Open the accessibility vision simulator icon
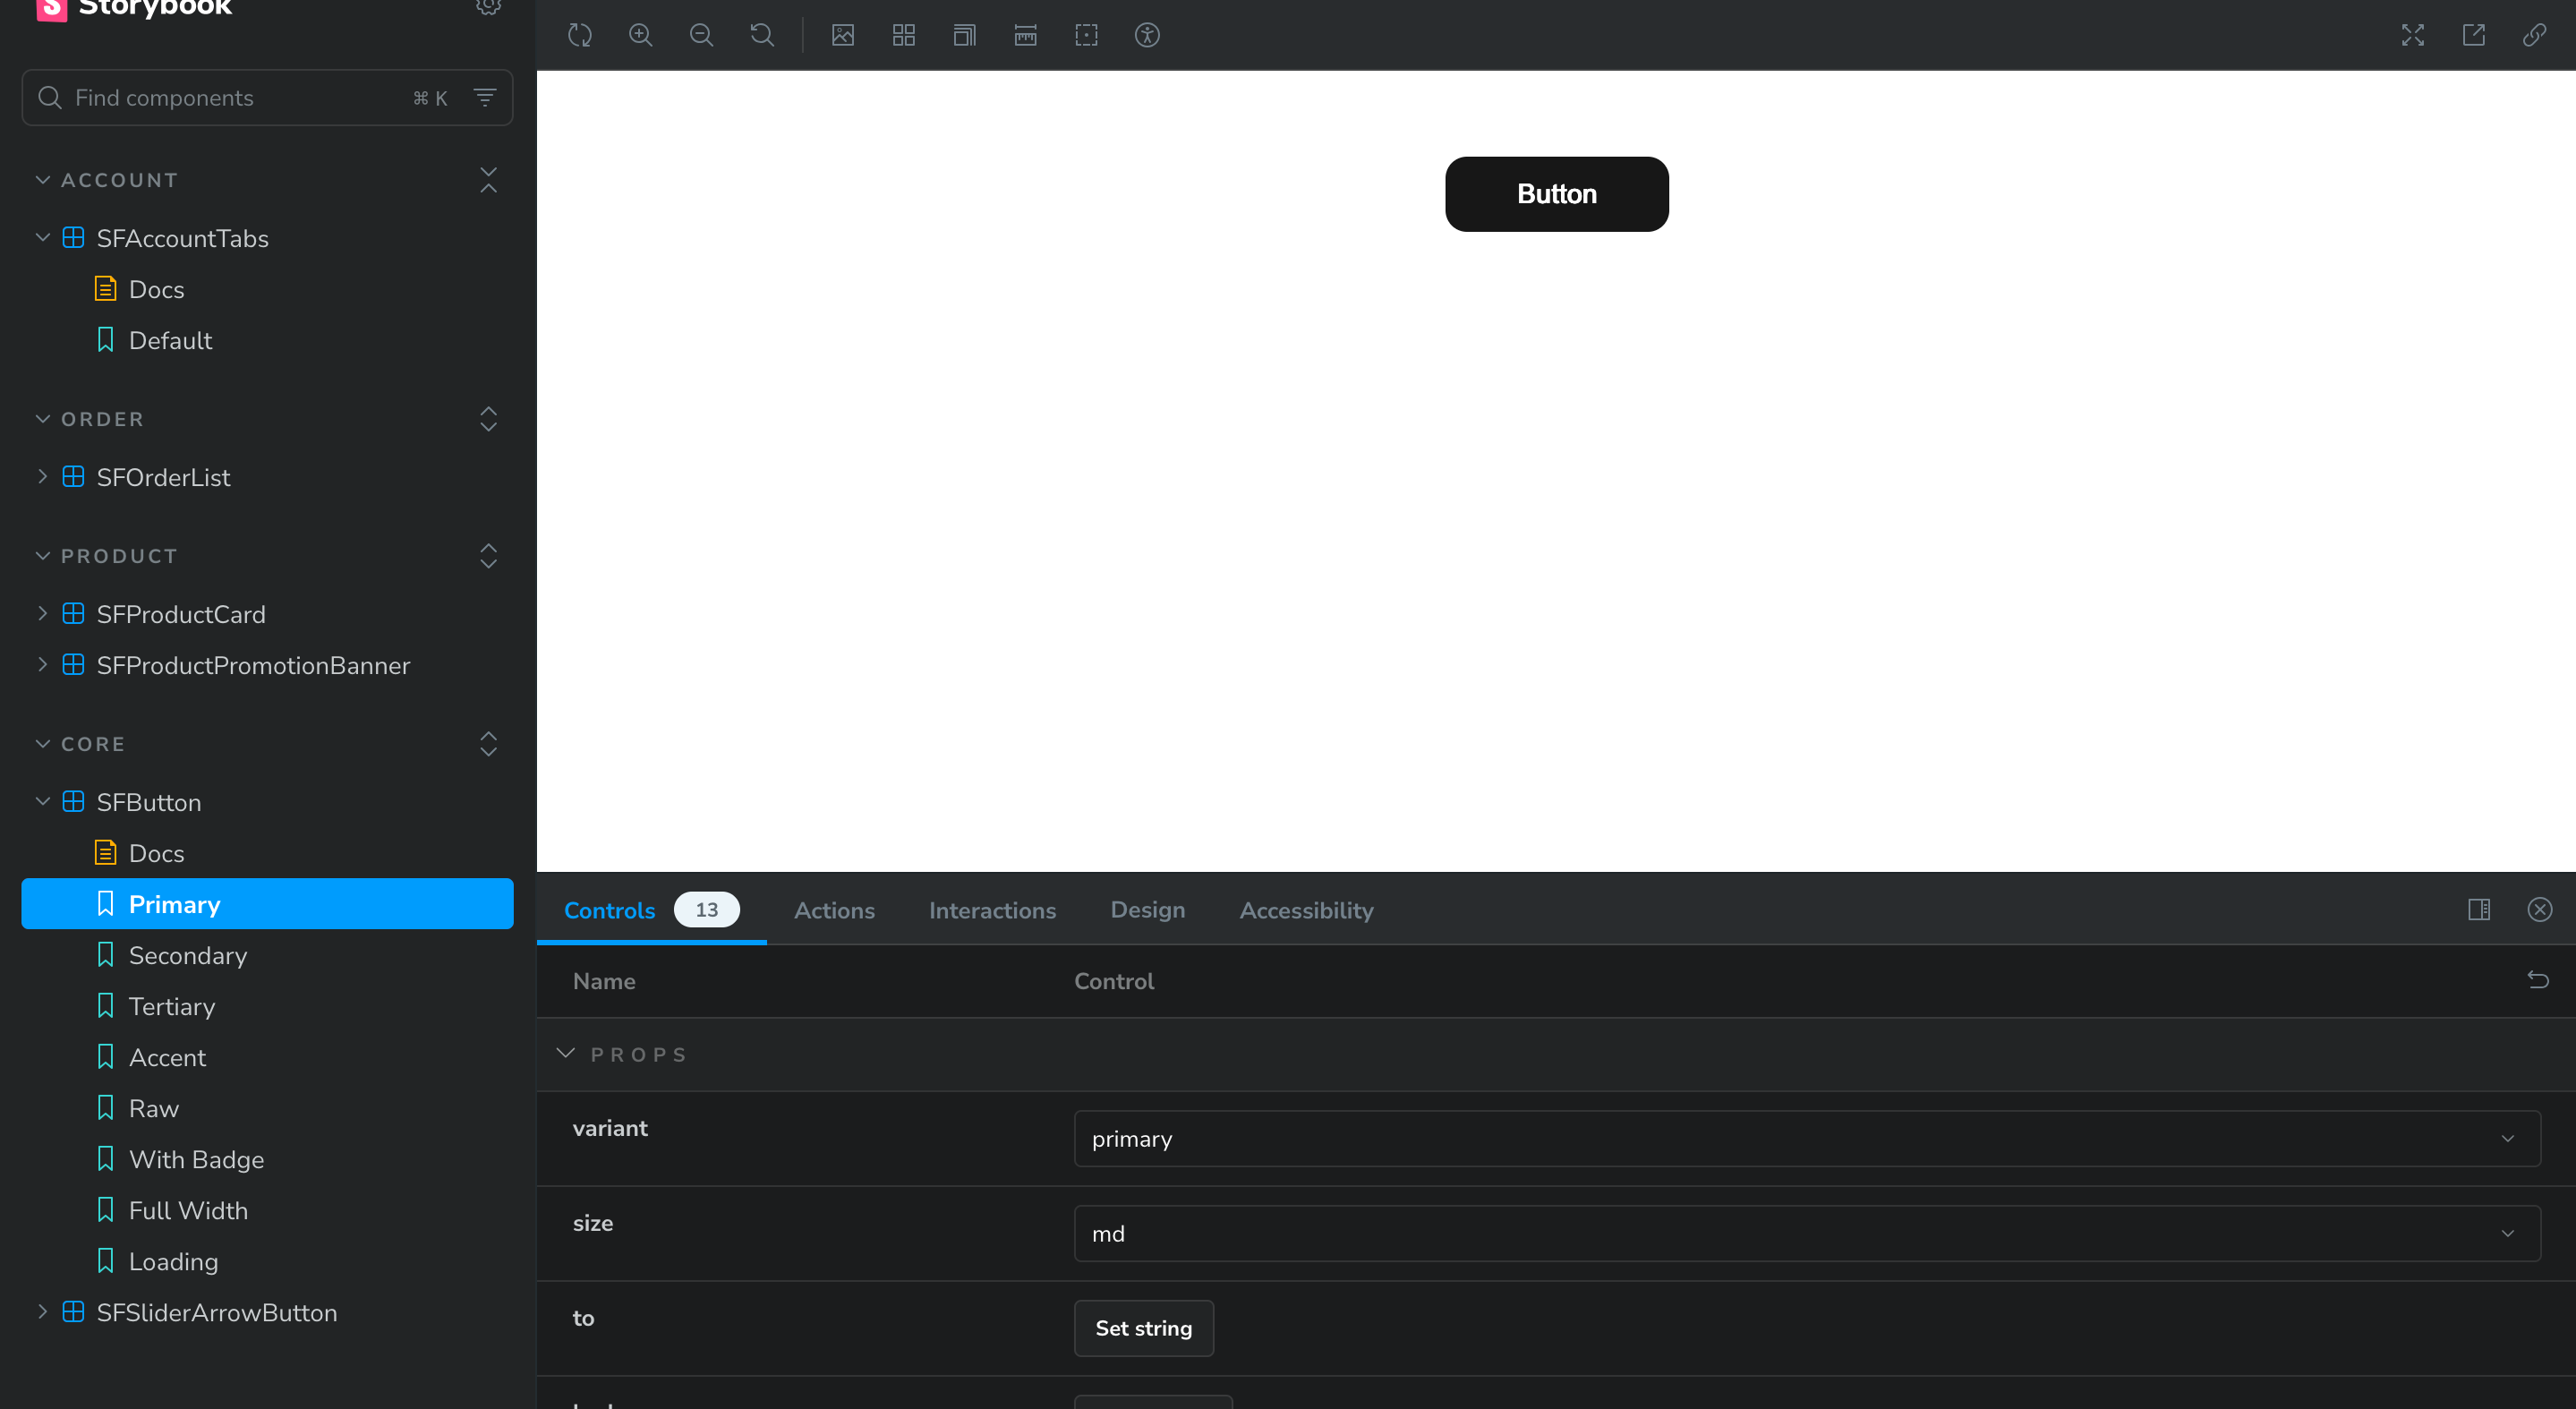The image size is (2576, 1409). coord(1147,35)
